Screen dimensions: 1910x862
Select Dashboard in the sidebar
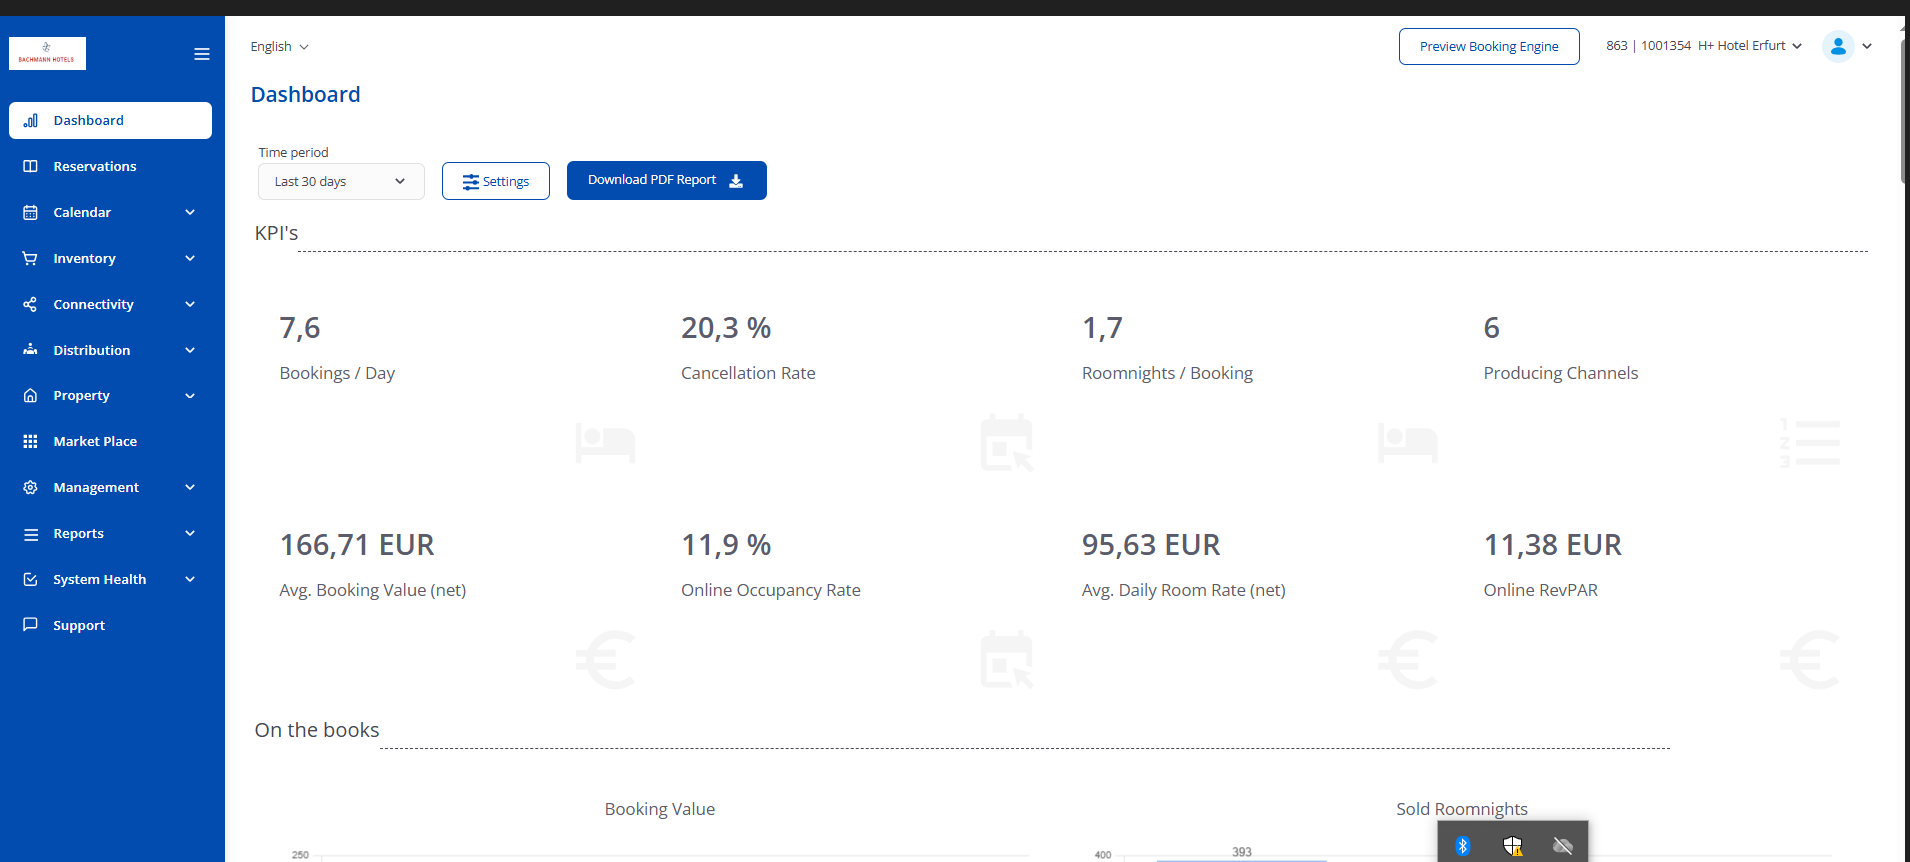point(110,120)
